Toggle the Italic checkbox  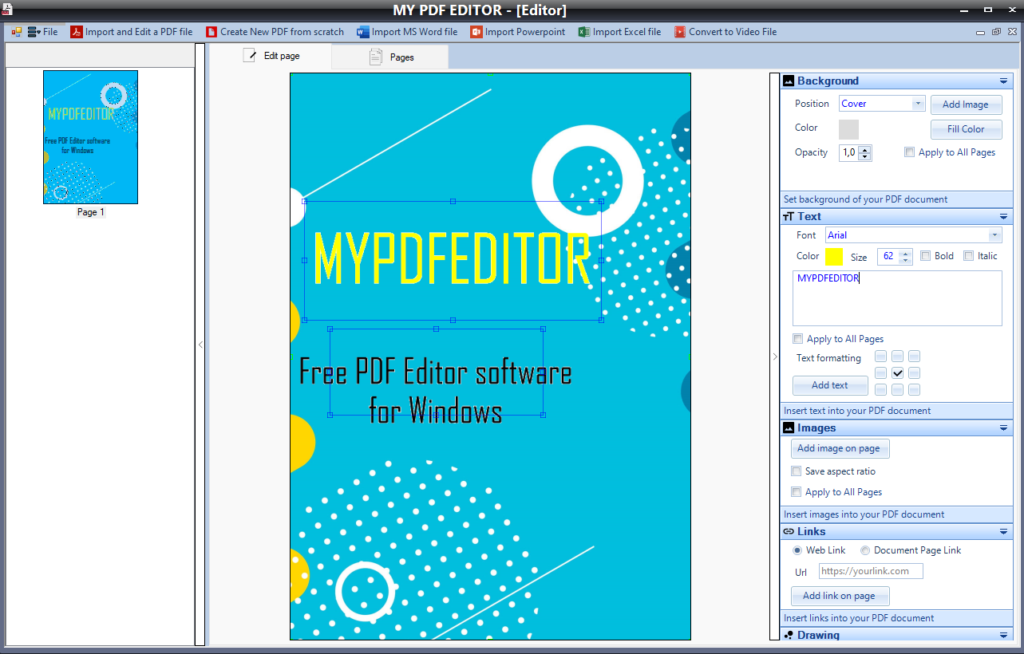[968, 257]
